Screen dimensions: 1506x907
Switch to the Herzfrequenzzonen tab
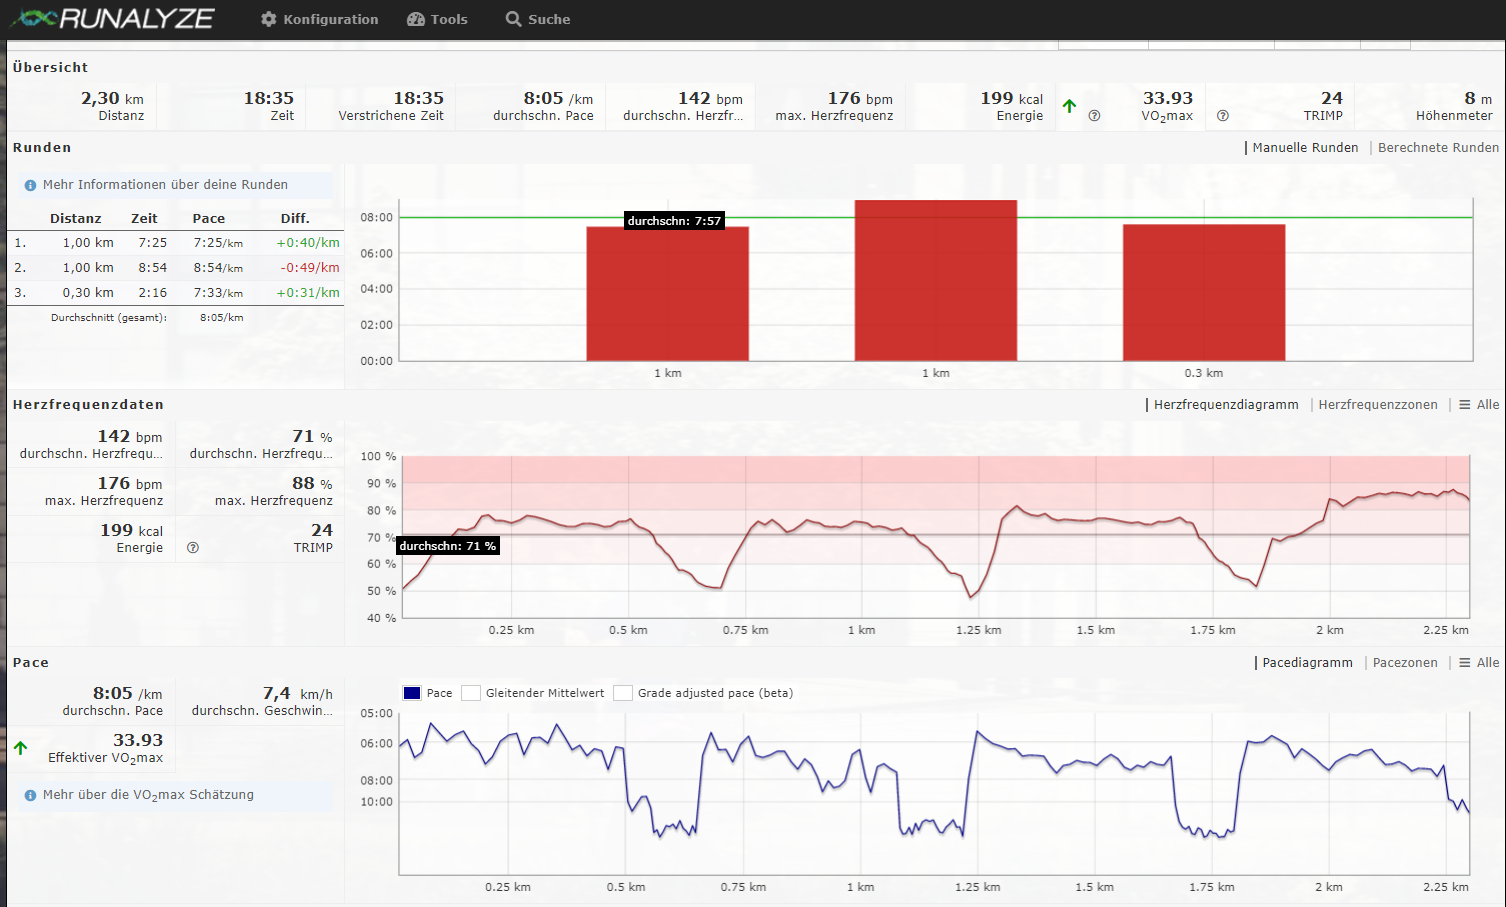pos(1377,405)
